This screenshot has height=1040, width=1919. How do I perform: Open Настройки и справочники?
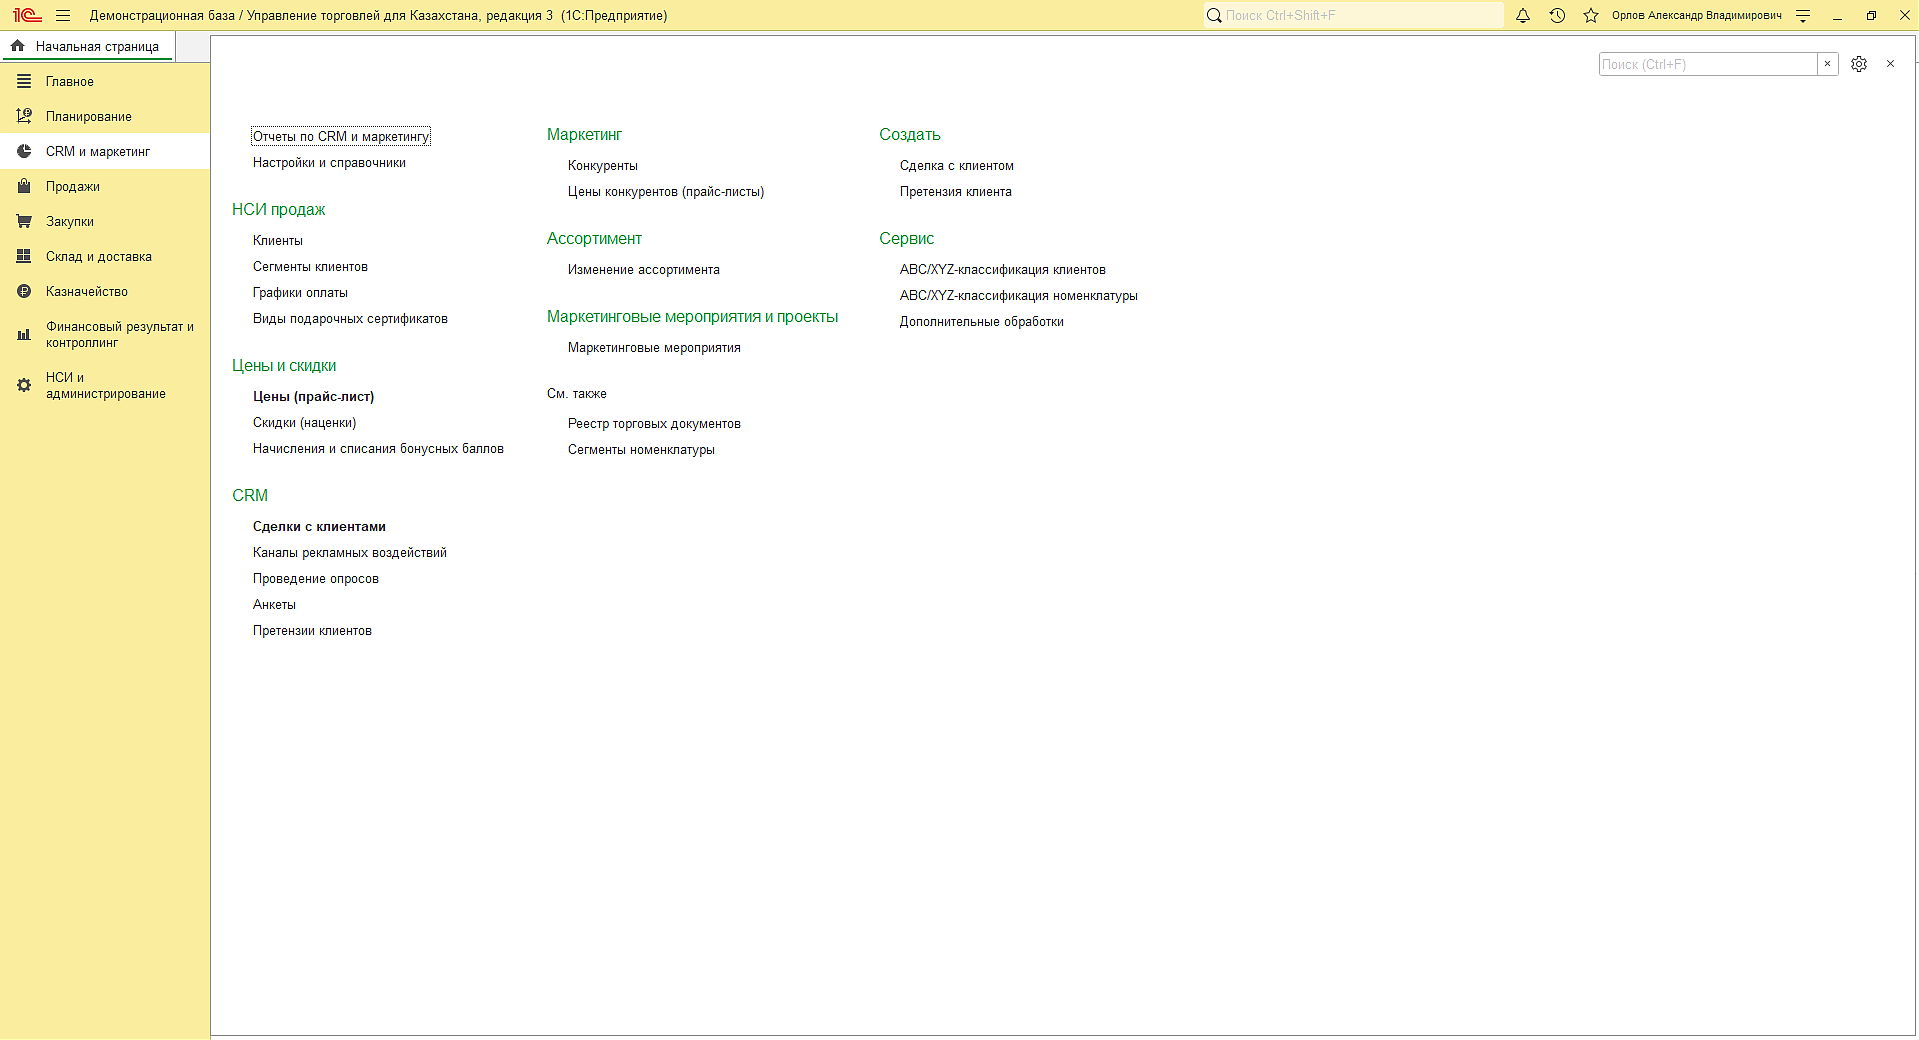point(329,162)
